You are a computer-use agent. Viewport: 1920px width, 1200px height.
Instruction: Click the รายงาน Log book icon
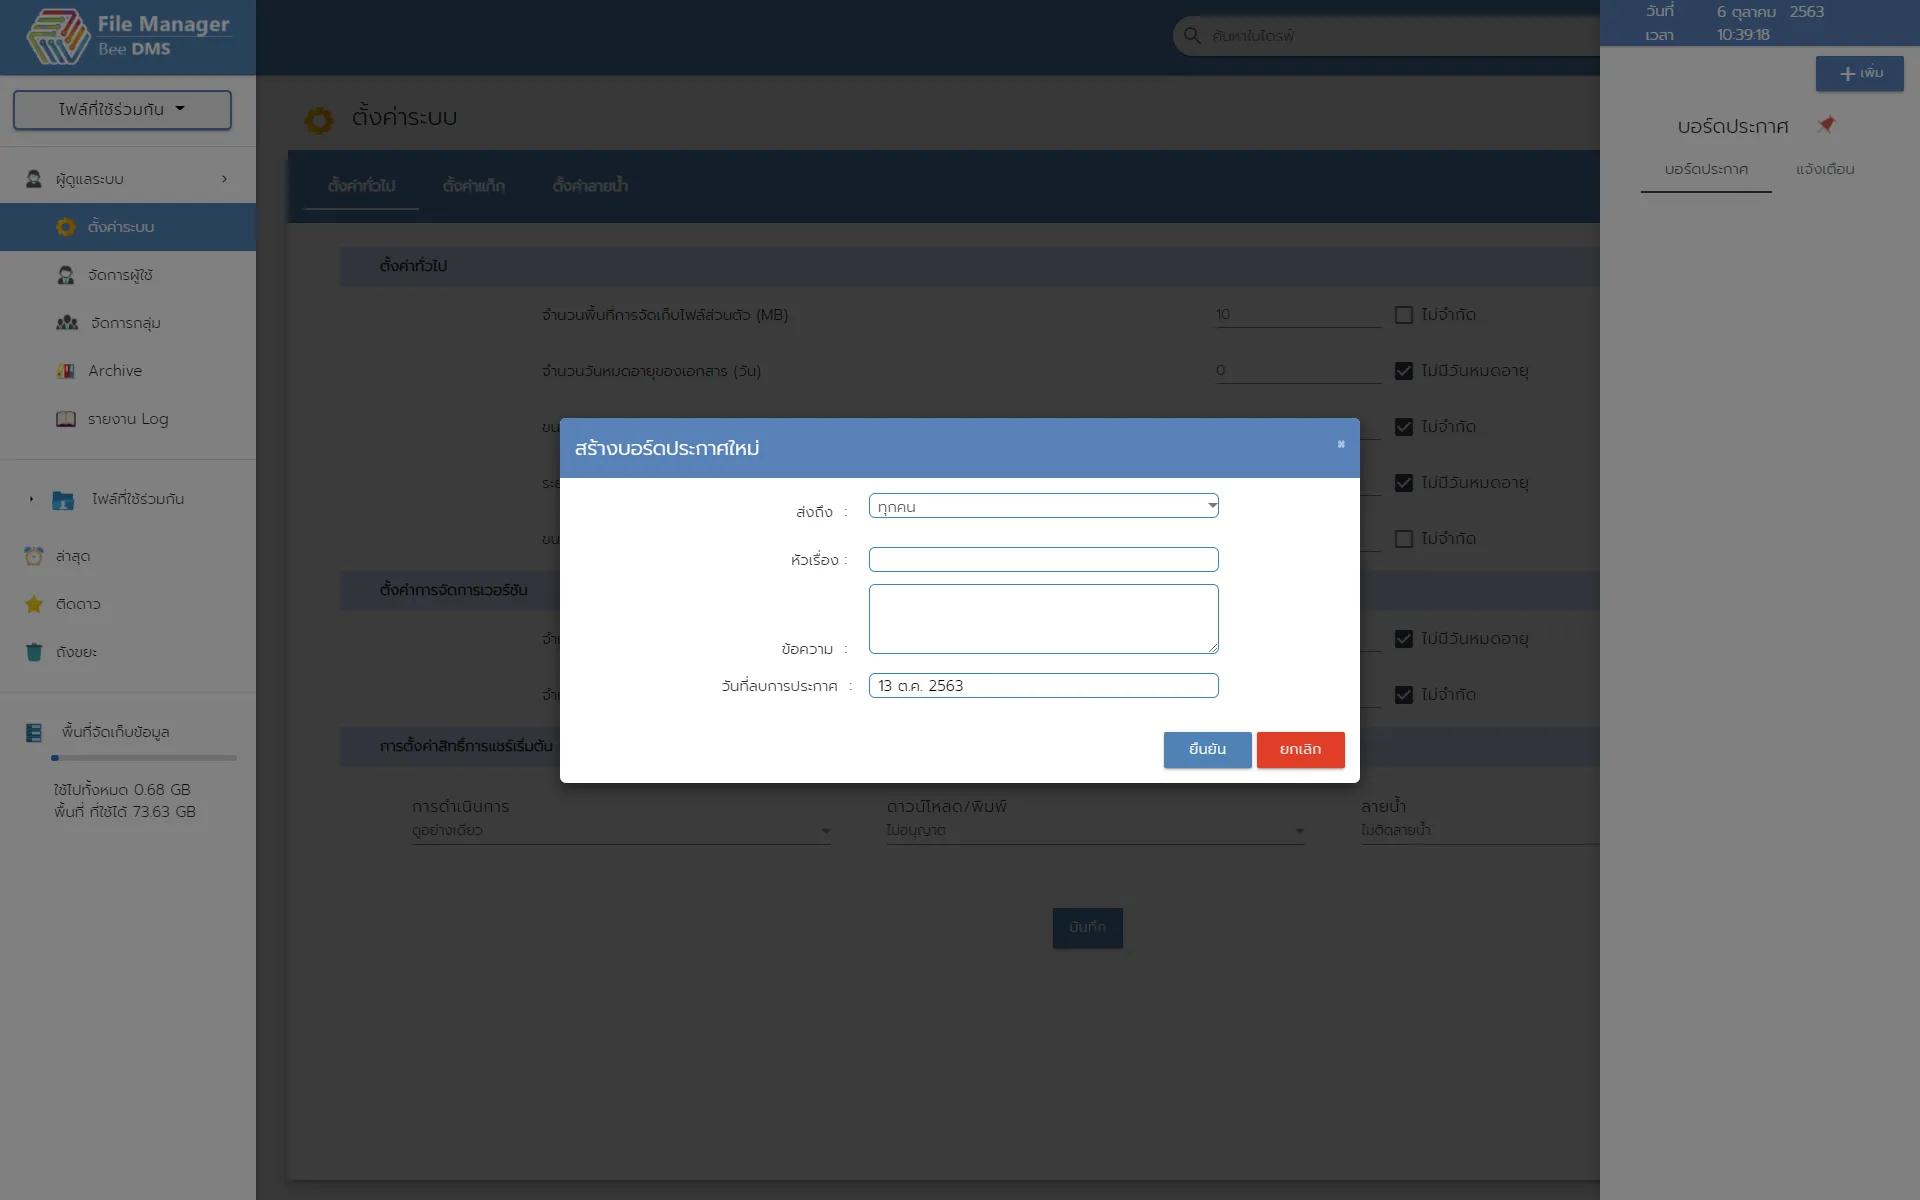[x=66, y=419]
